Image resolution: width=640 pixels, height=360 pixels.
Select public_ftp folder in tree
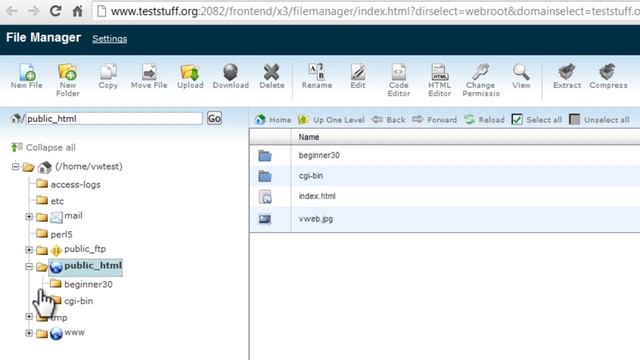tap(85, 249)
